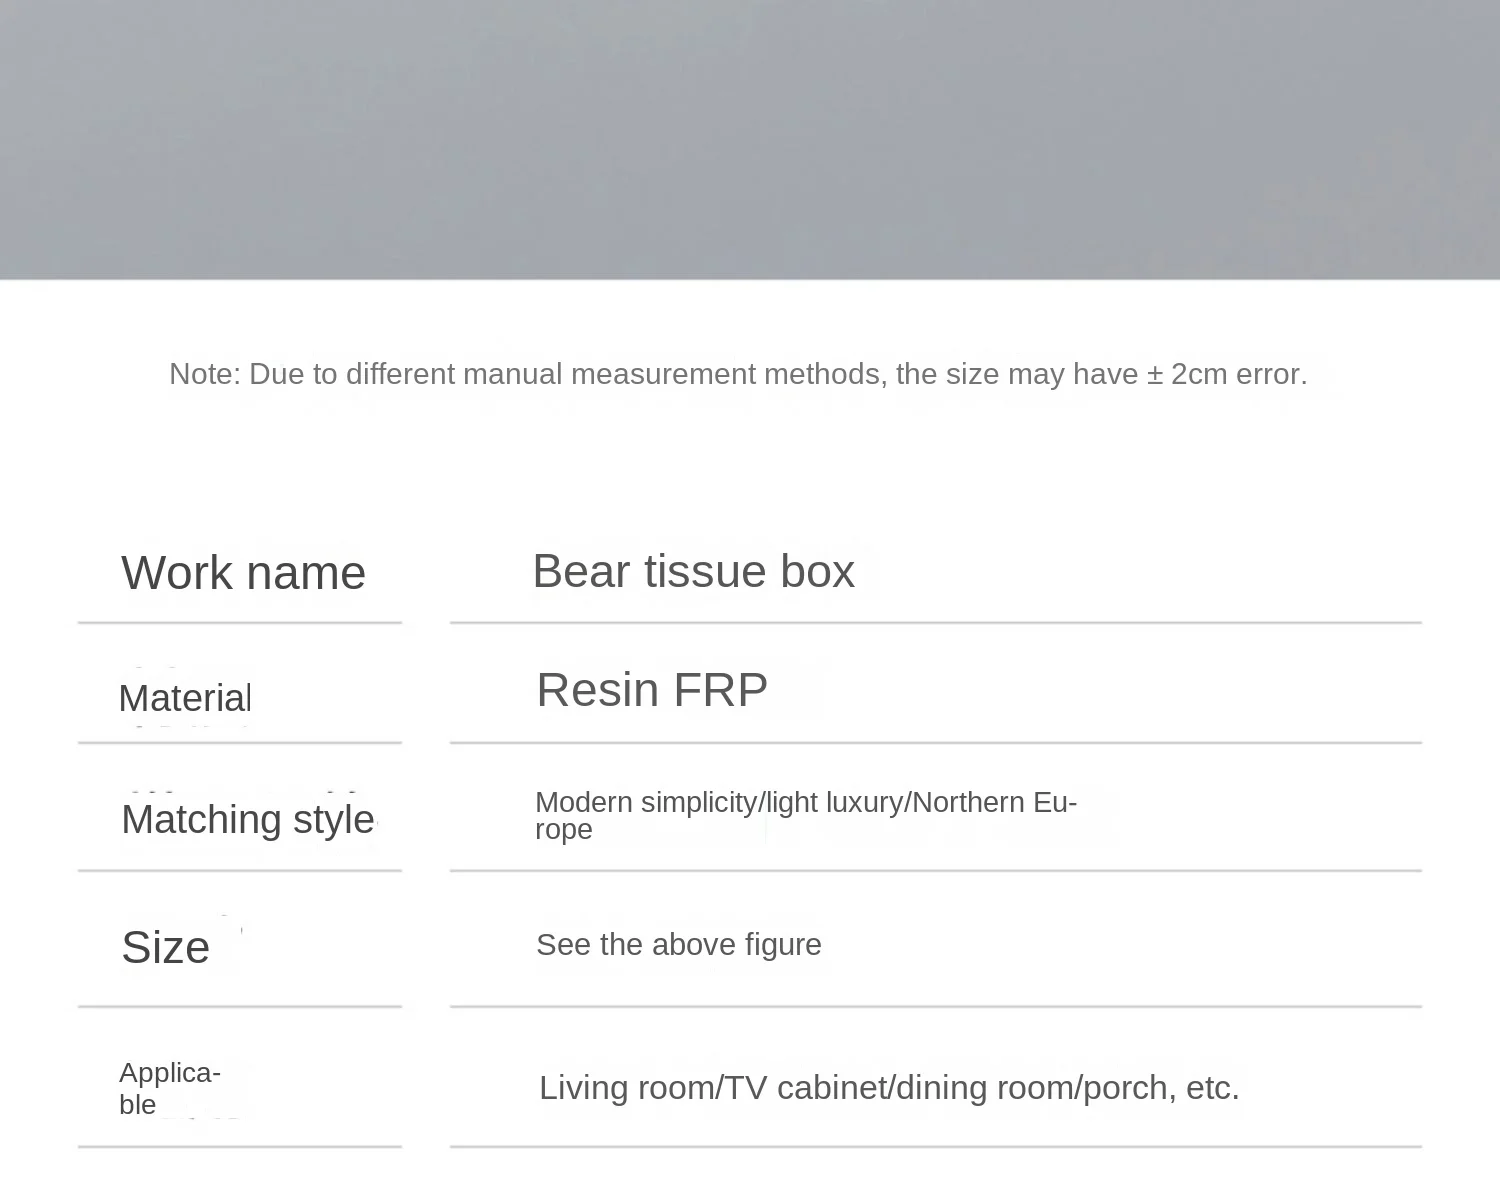Click the Living room/TV cabinet applicable text
Image resolution: width=1500 pixels, height=1183 pixels.
pyautogui.click(x=889, y=1088)
